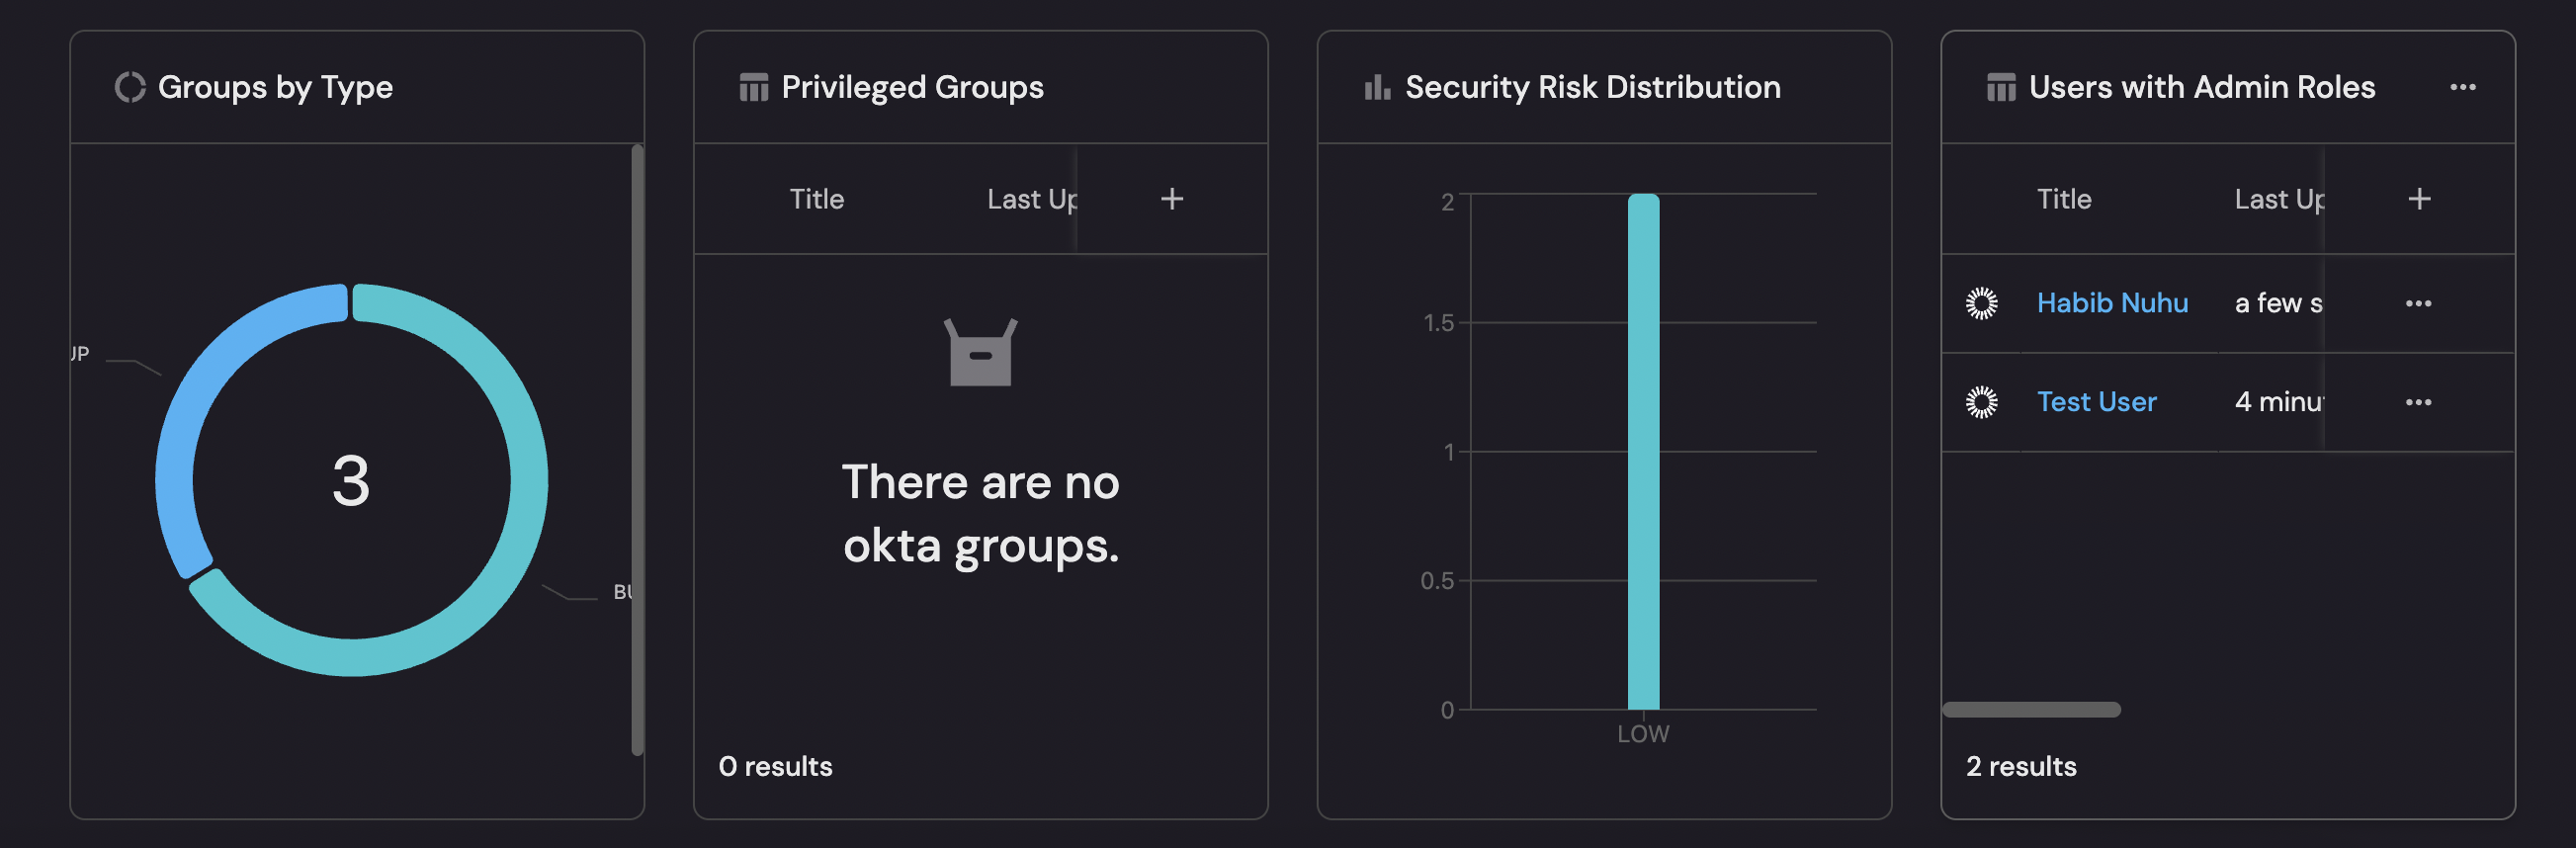Open the Test User link
This screenshot has height=848, width=2576.
[2096, 402]
